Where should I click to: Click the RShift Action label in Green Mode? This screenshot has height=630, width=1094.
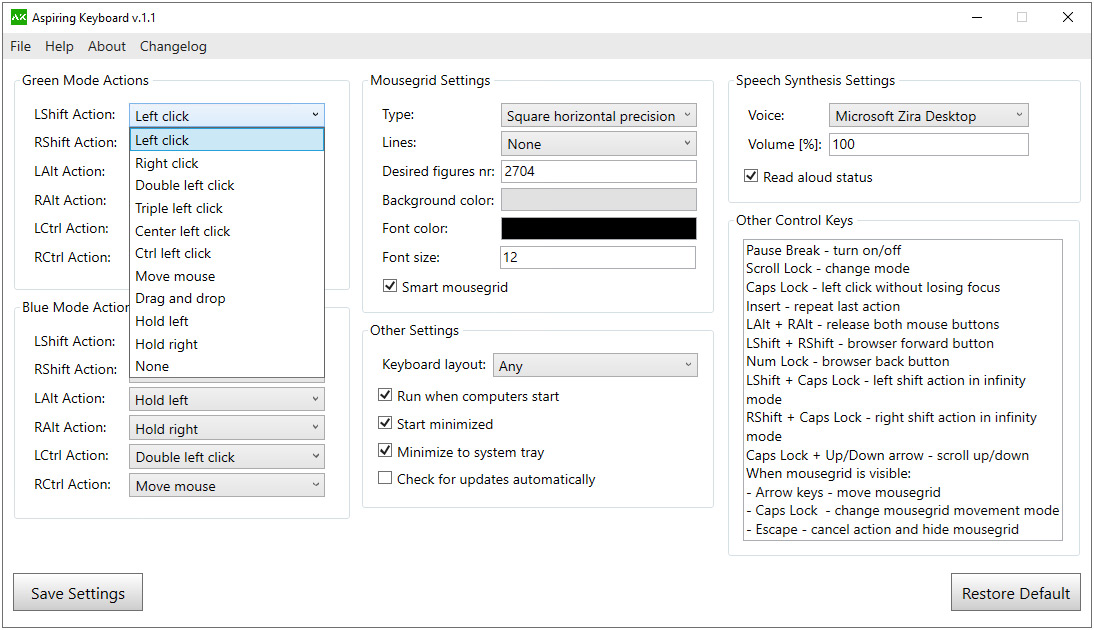(x=75, y=142)
